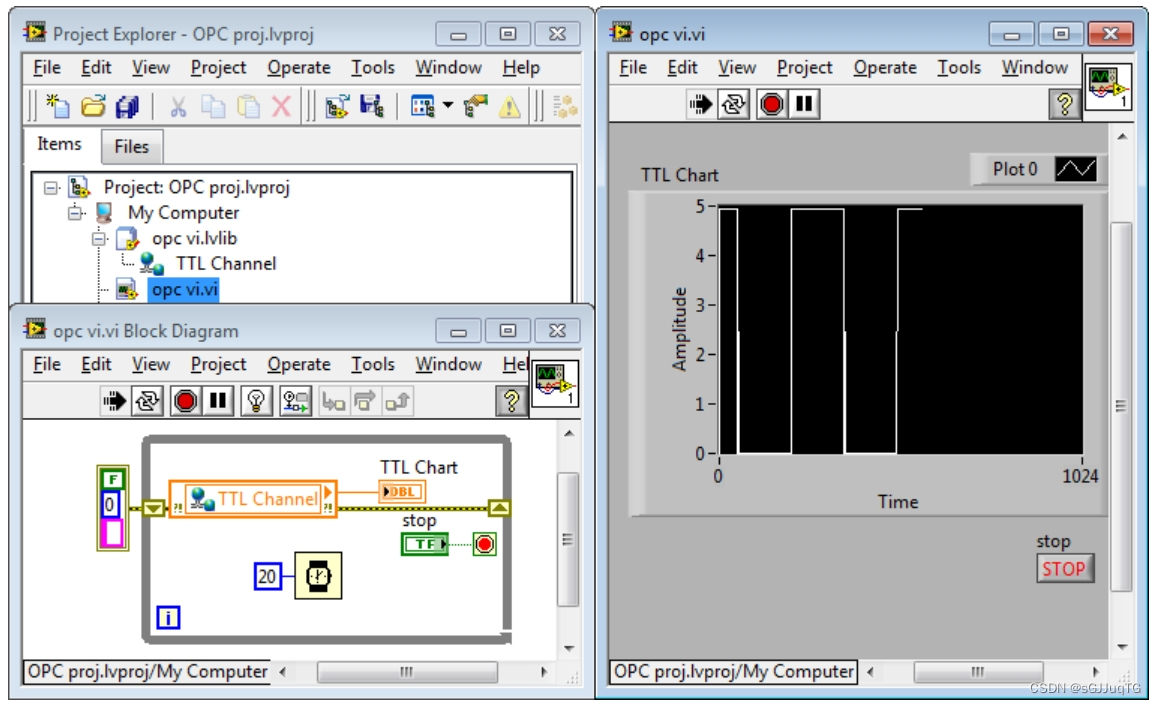This screenshot has width=1156, height=705.
Task: Click VI icon pane in front panel corner
Action: [1108, 86]
